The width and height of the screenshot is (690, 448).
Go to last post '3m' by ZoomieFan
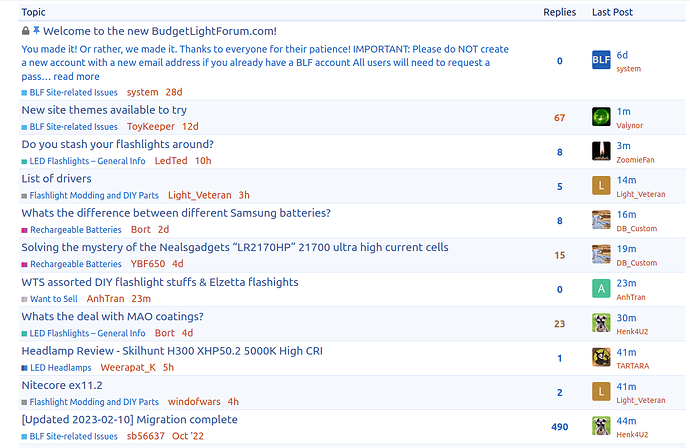pos(623,146)
